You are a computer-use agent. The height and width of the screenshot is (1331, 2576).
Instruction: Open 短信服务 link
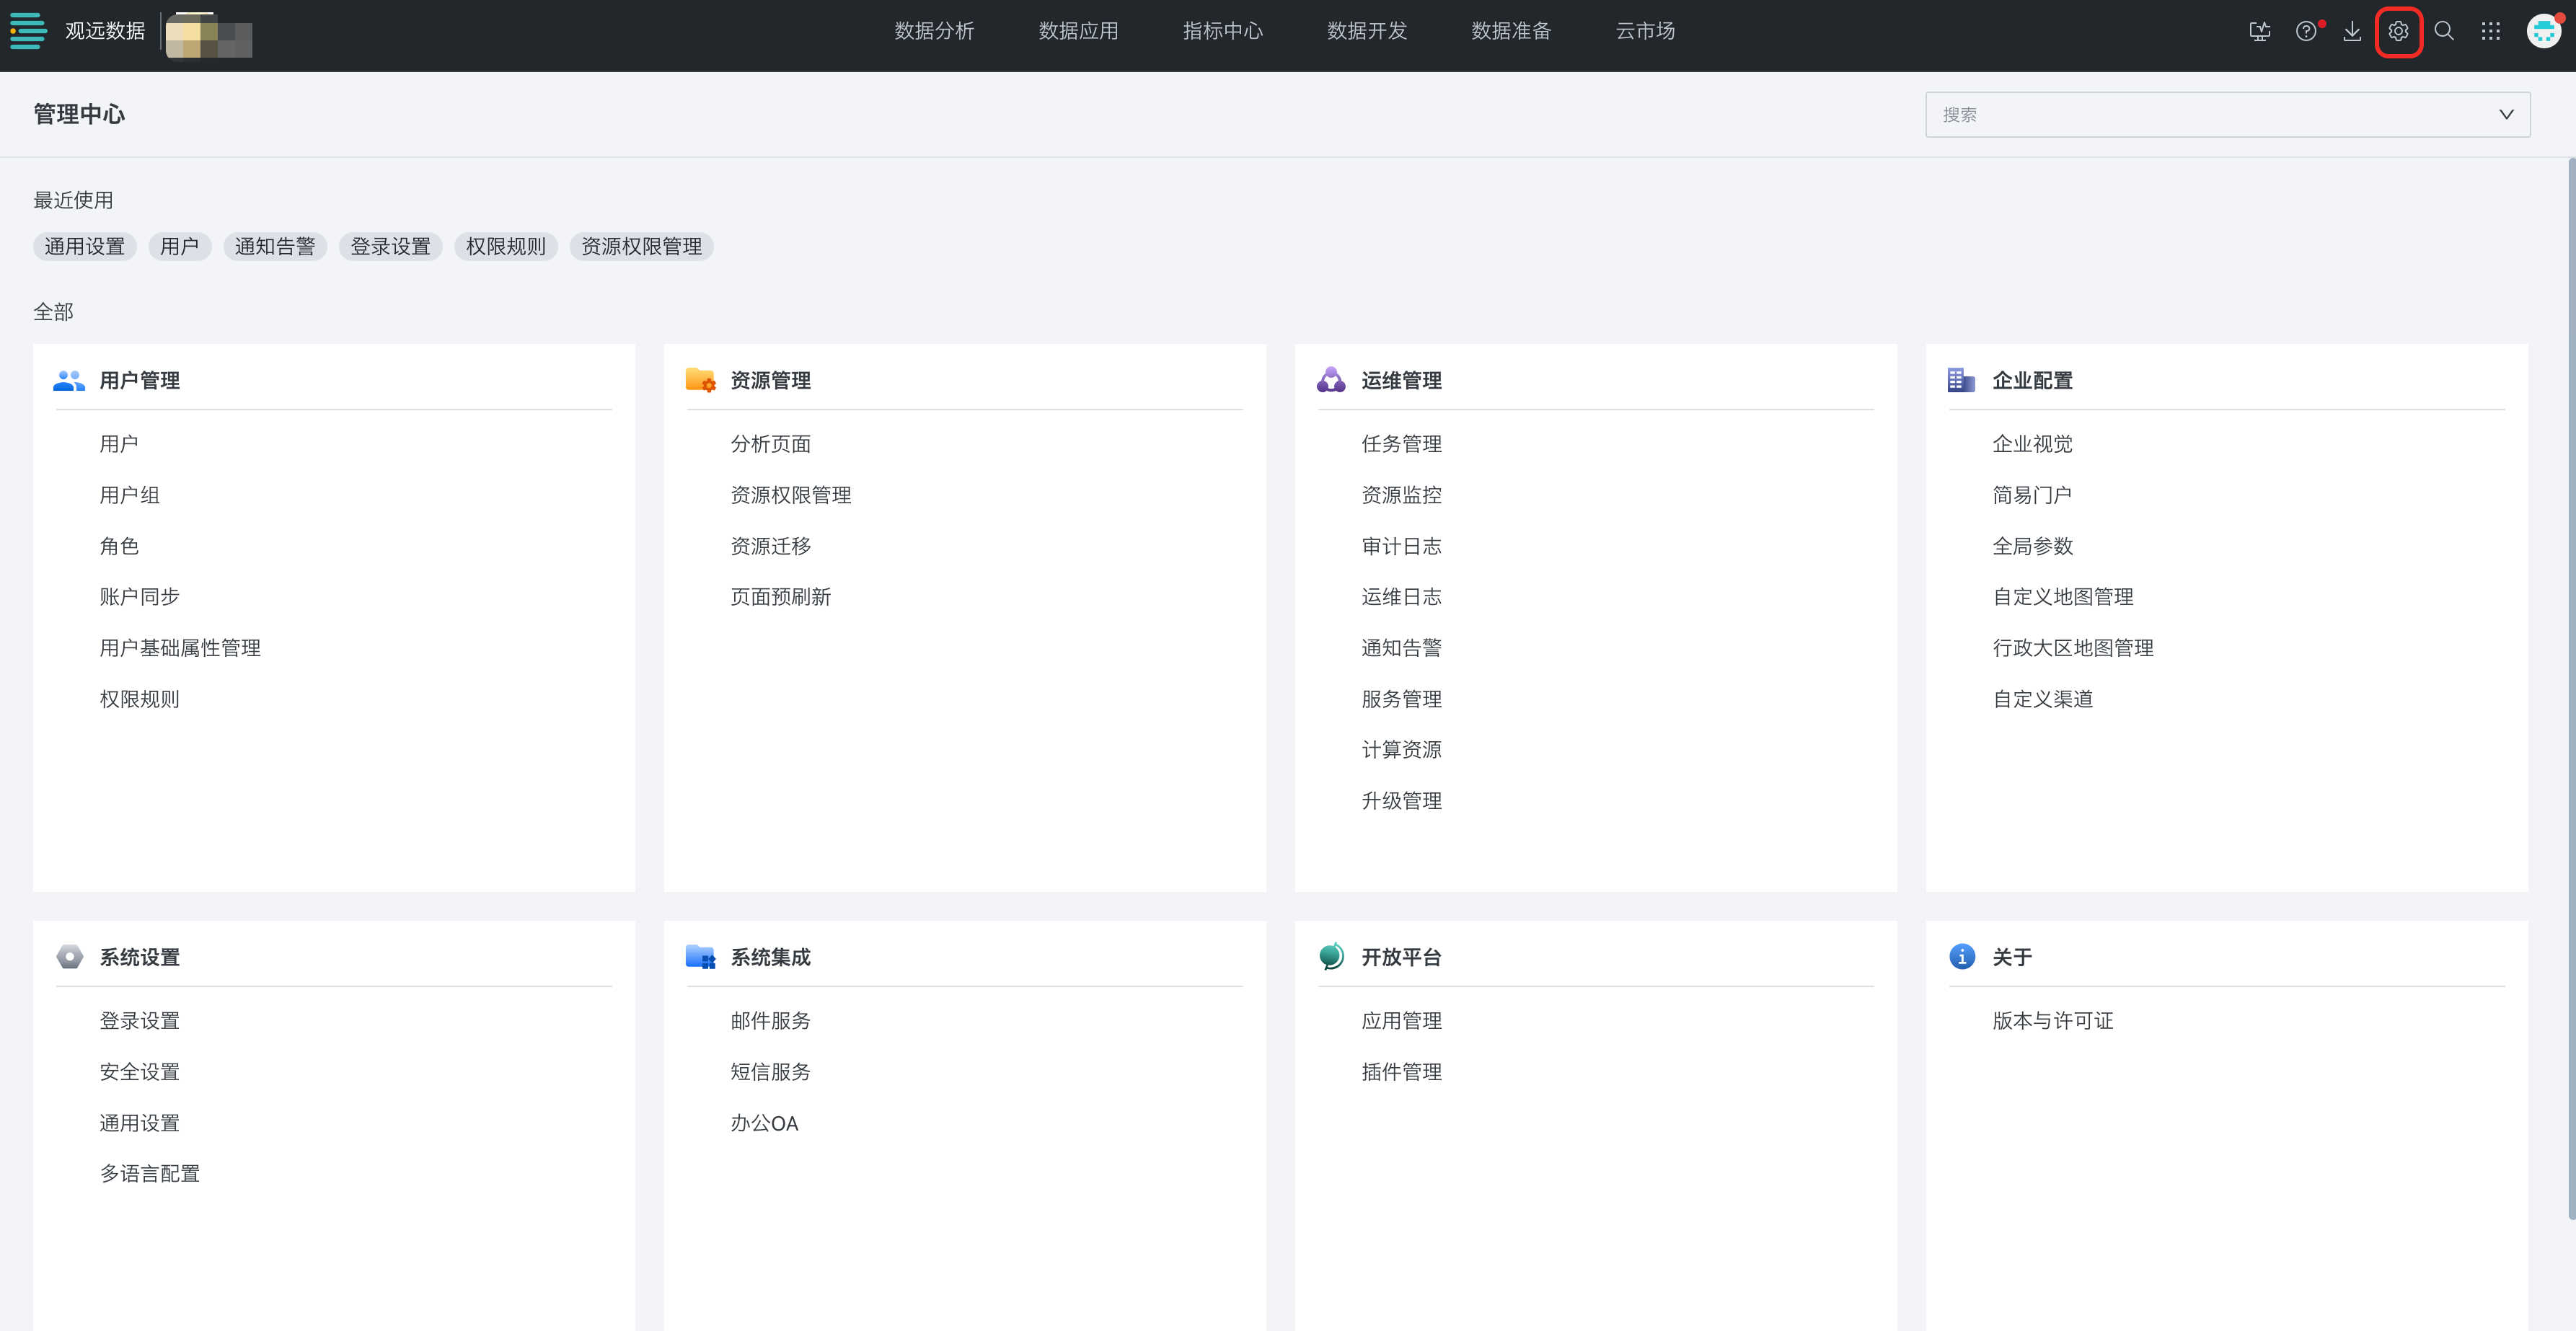tap(770, 1072)
